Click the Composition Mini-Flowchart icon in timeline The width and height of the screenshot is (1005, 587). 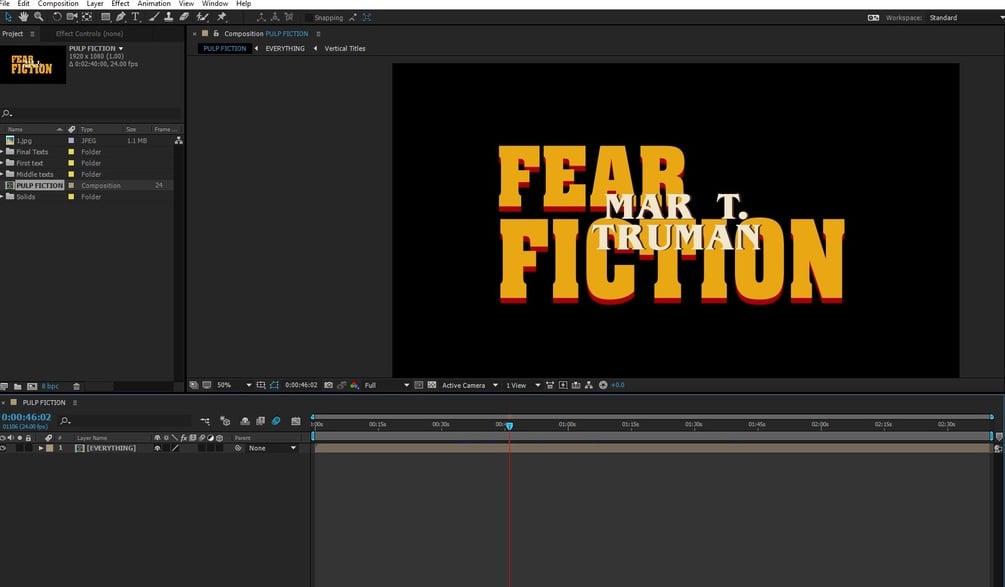coord(204,421)
